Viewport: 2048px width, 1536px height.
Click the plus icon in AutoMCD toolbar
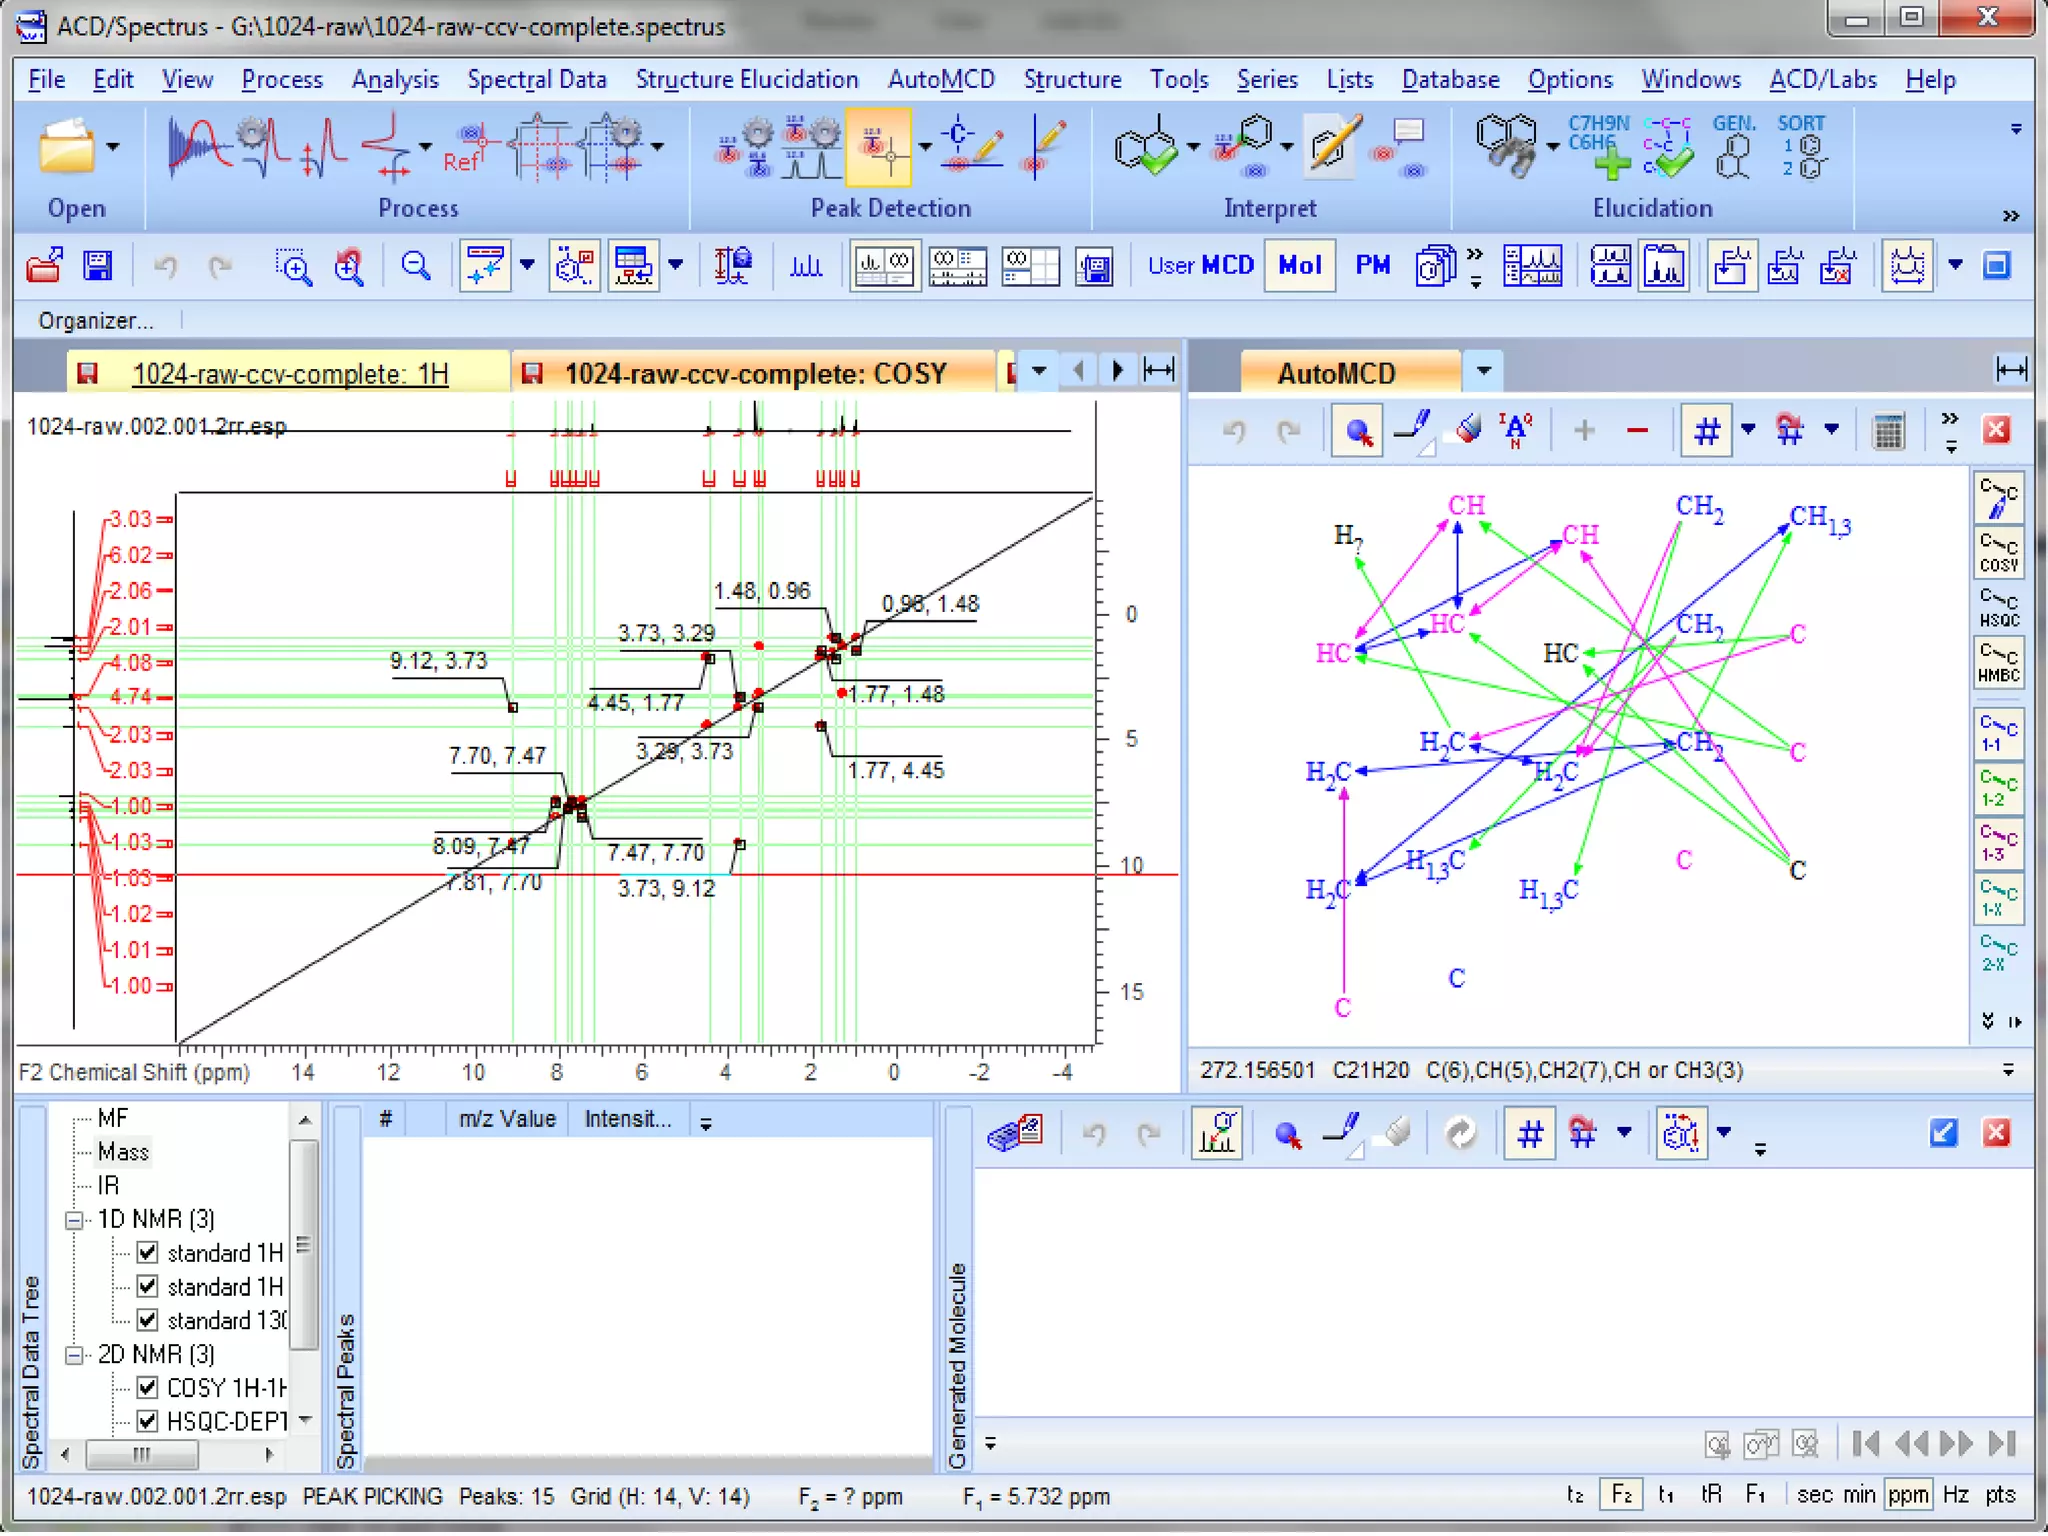(x=1584, y=431)
